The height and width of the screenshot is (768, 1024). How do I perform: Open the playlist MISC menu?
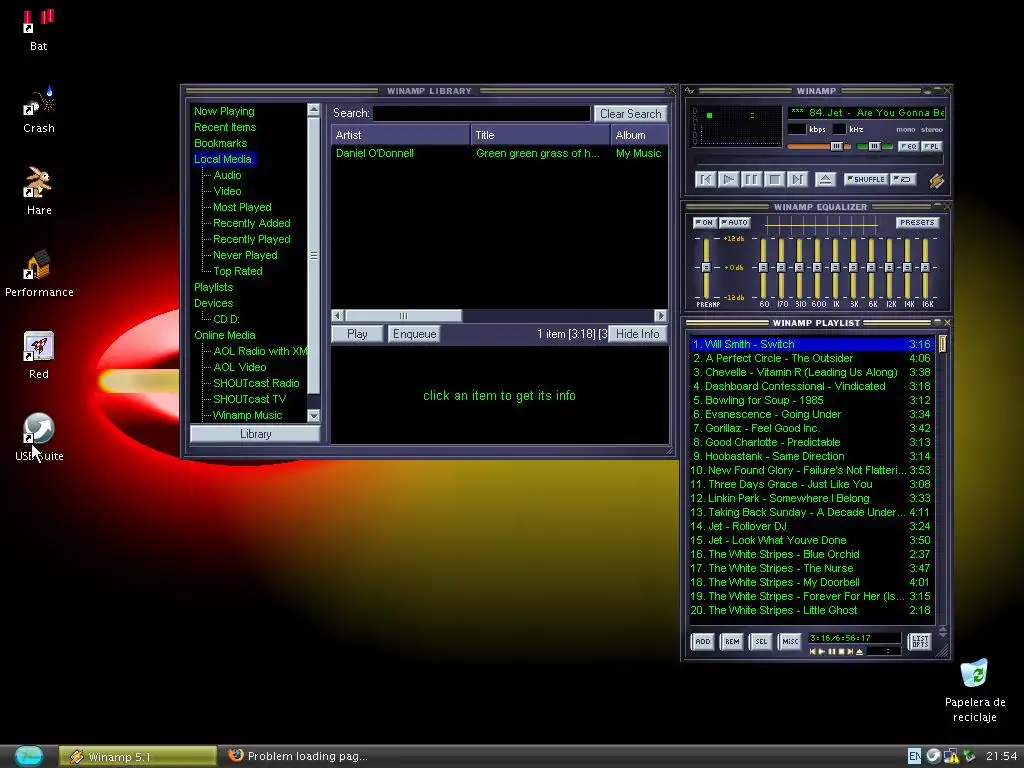[790, 641]
